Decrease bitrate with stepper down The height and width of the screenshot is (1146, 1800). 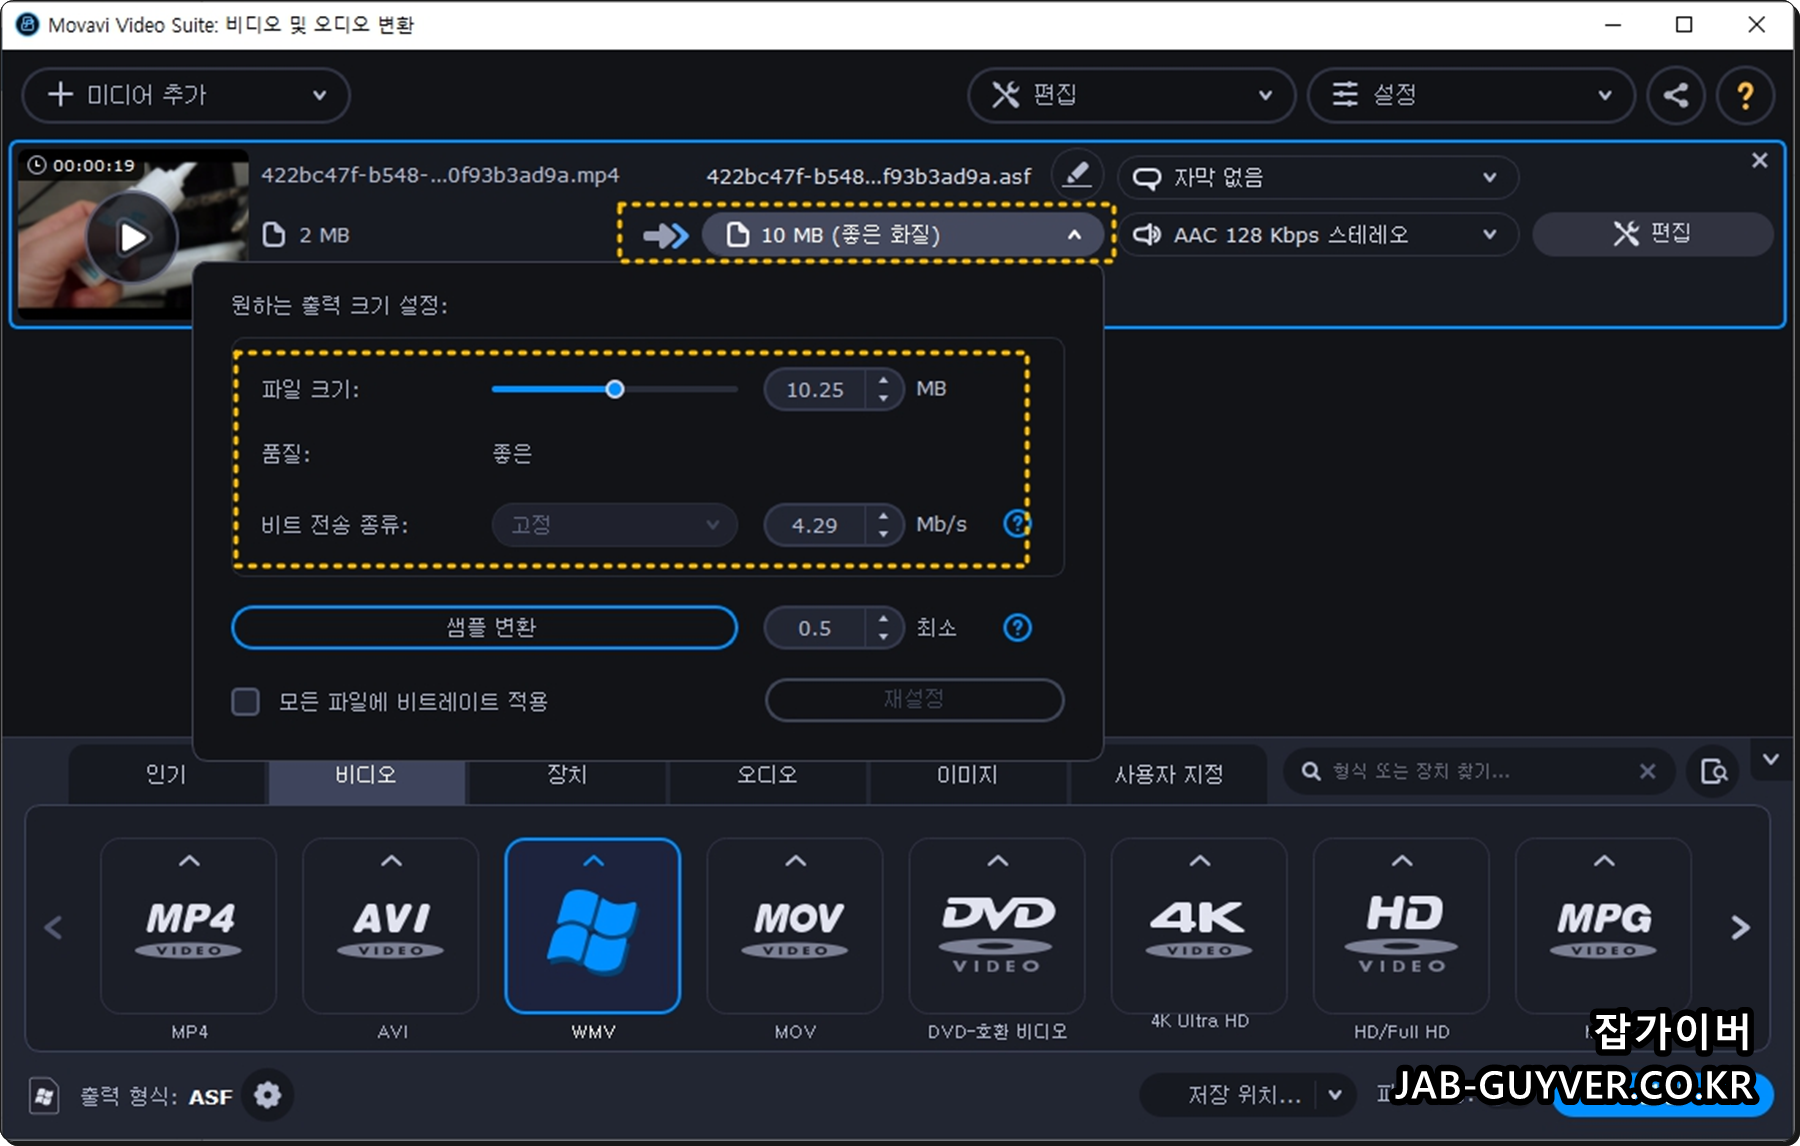[883, 535]
